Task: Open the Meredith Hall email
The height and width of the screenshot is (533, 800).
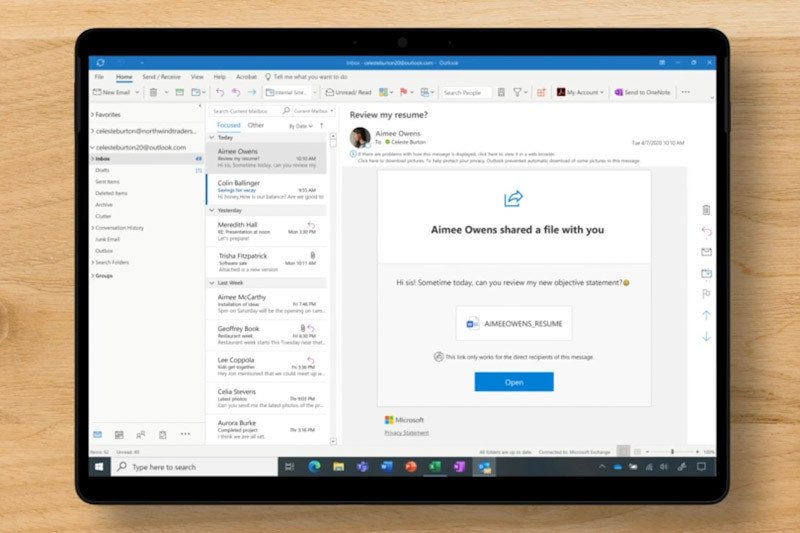Action: pos(266,231)
